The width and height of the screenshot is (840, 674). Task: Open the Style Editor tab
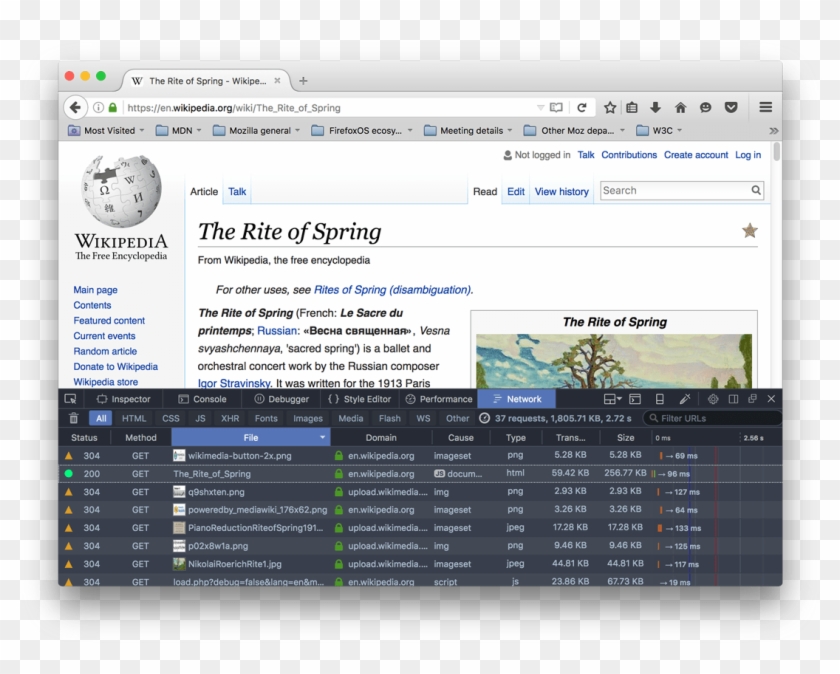click(360, 399)
